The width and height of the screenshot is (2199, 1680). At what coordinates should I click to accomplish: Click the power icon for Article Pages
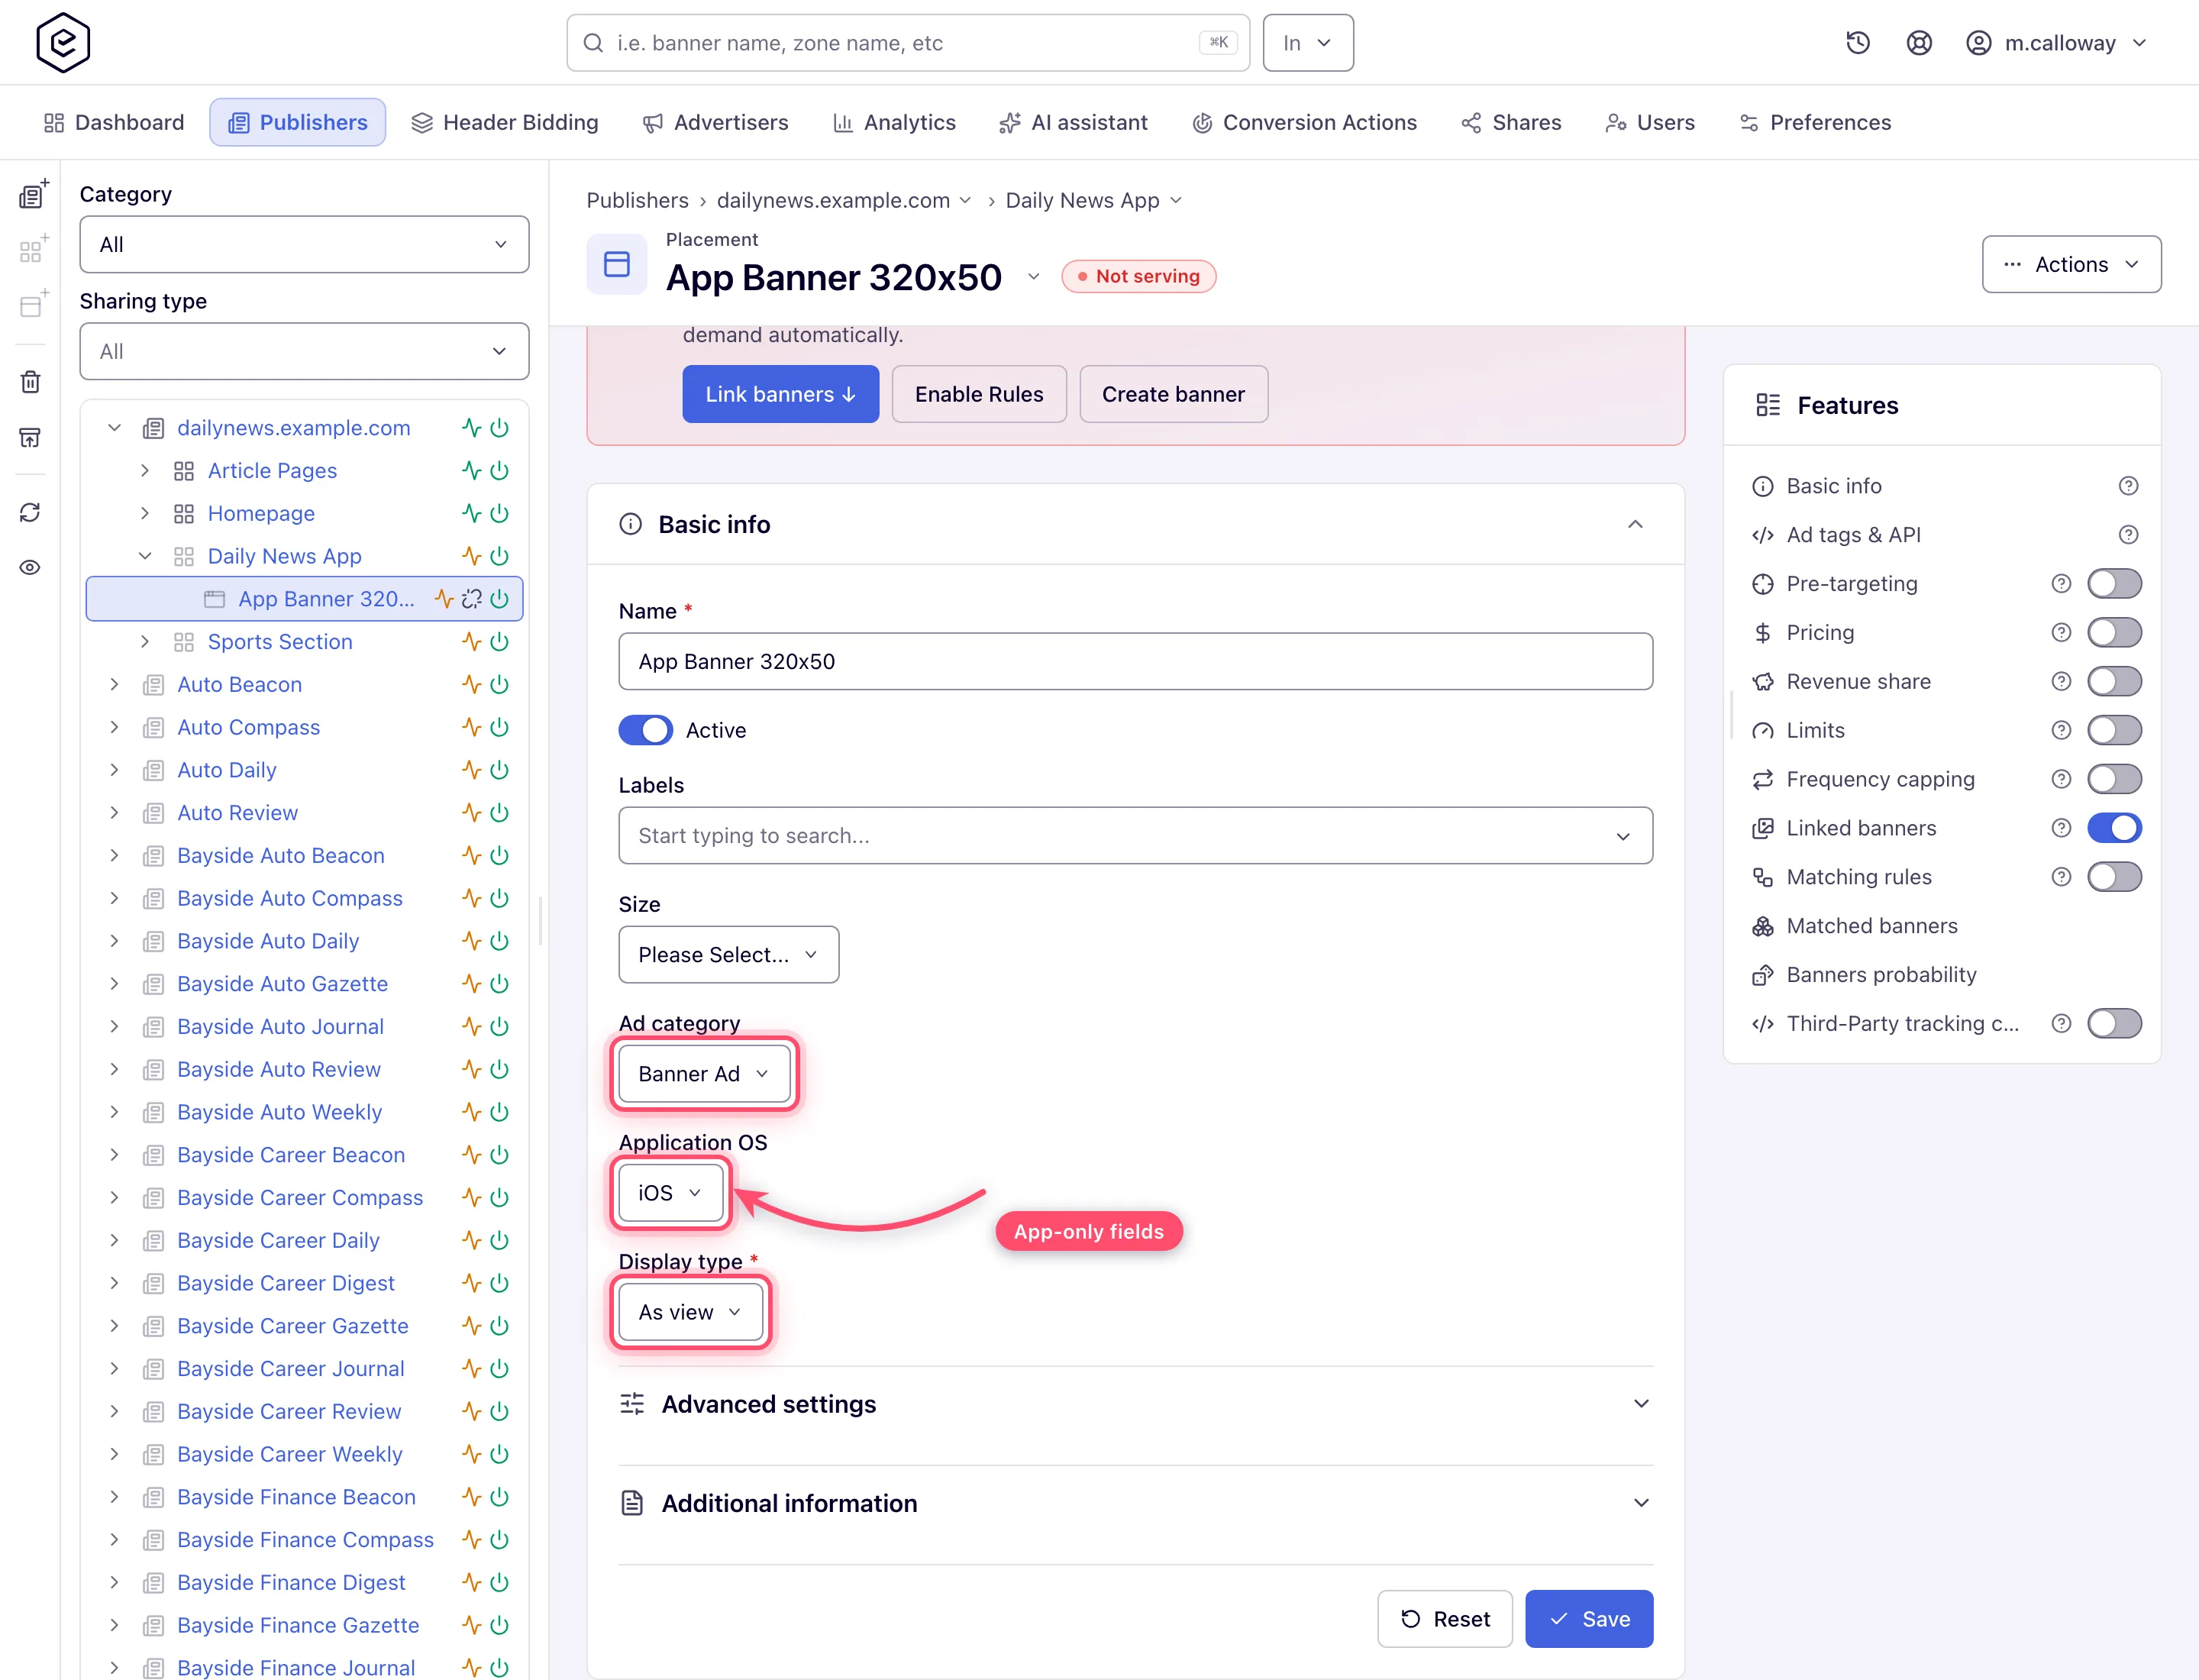click(500, 470)
